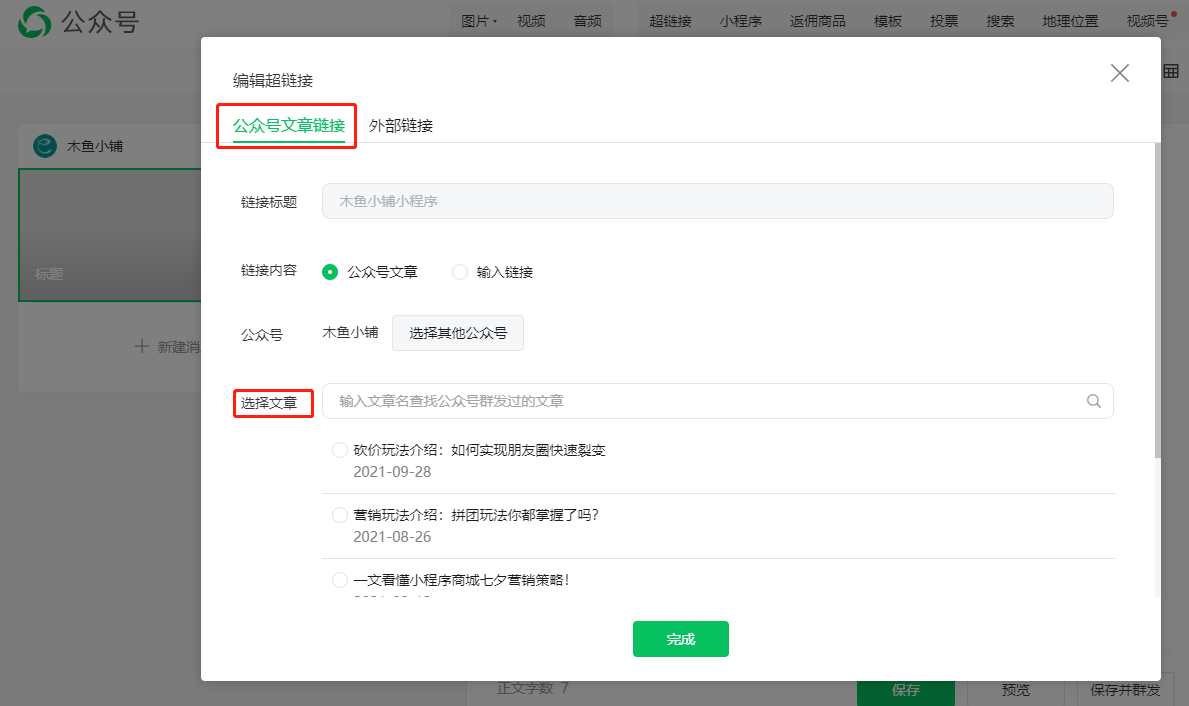Close the edit hyperlink dialog
This screenshot has height=706, width=1189.
pyautogui.click(x=1120, y=73)
